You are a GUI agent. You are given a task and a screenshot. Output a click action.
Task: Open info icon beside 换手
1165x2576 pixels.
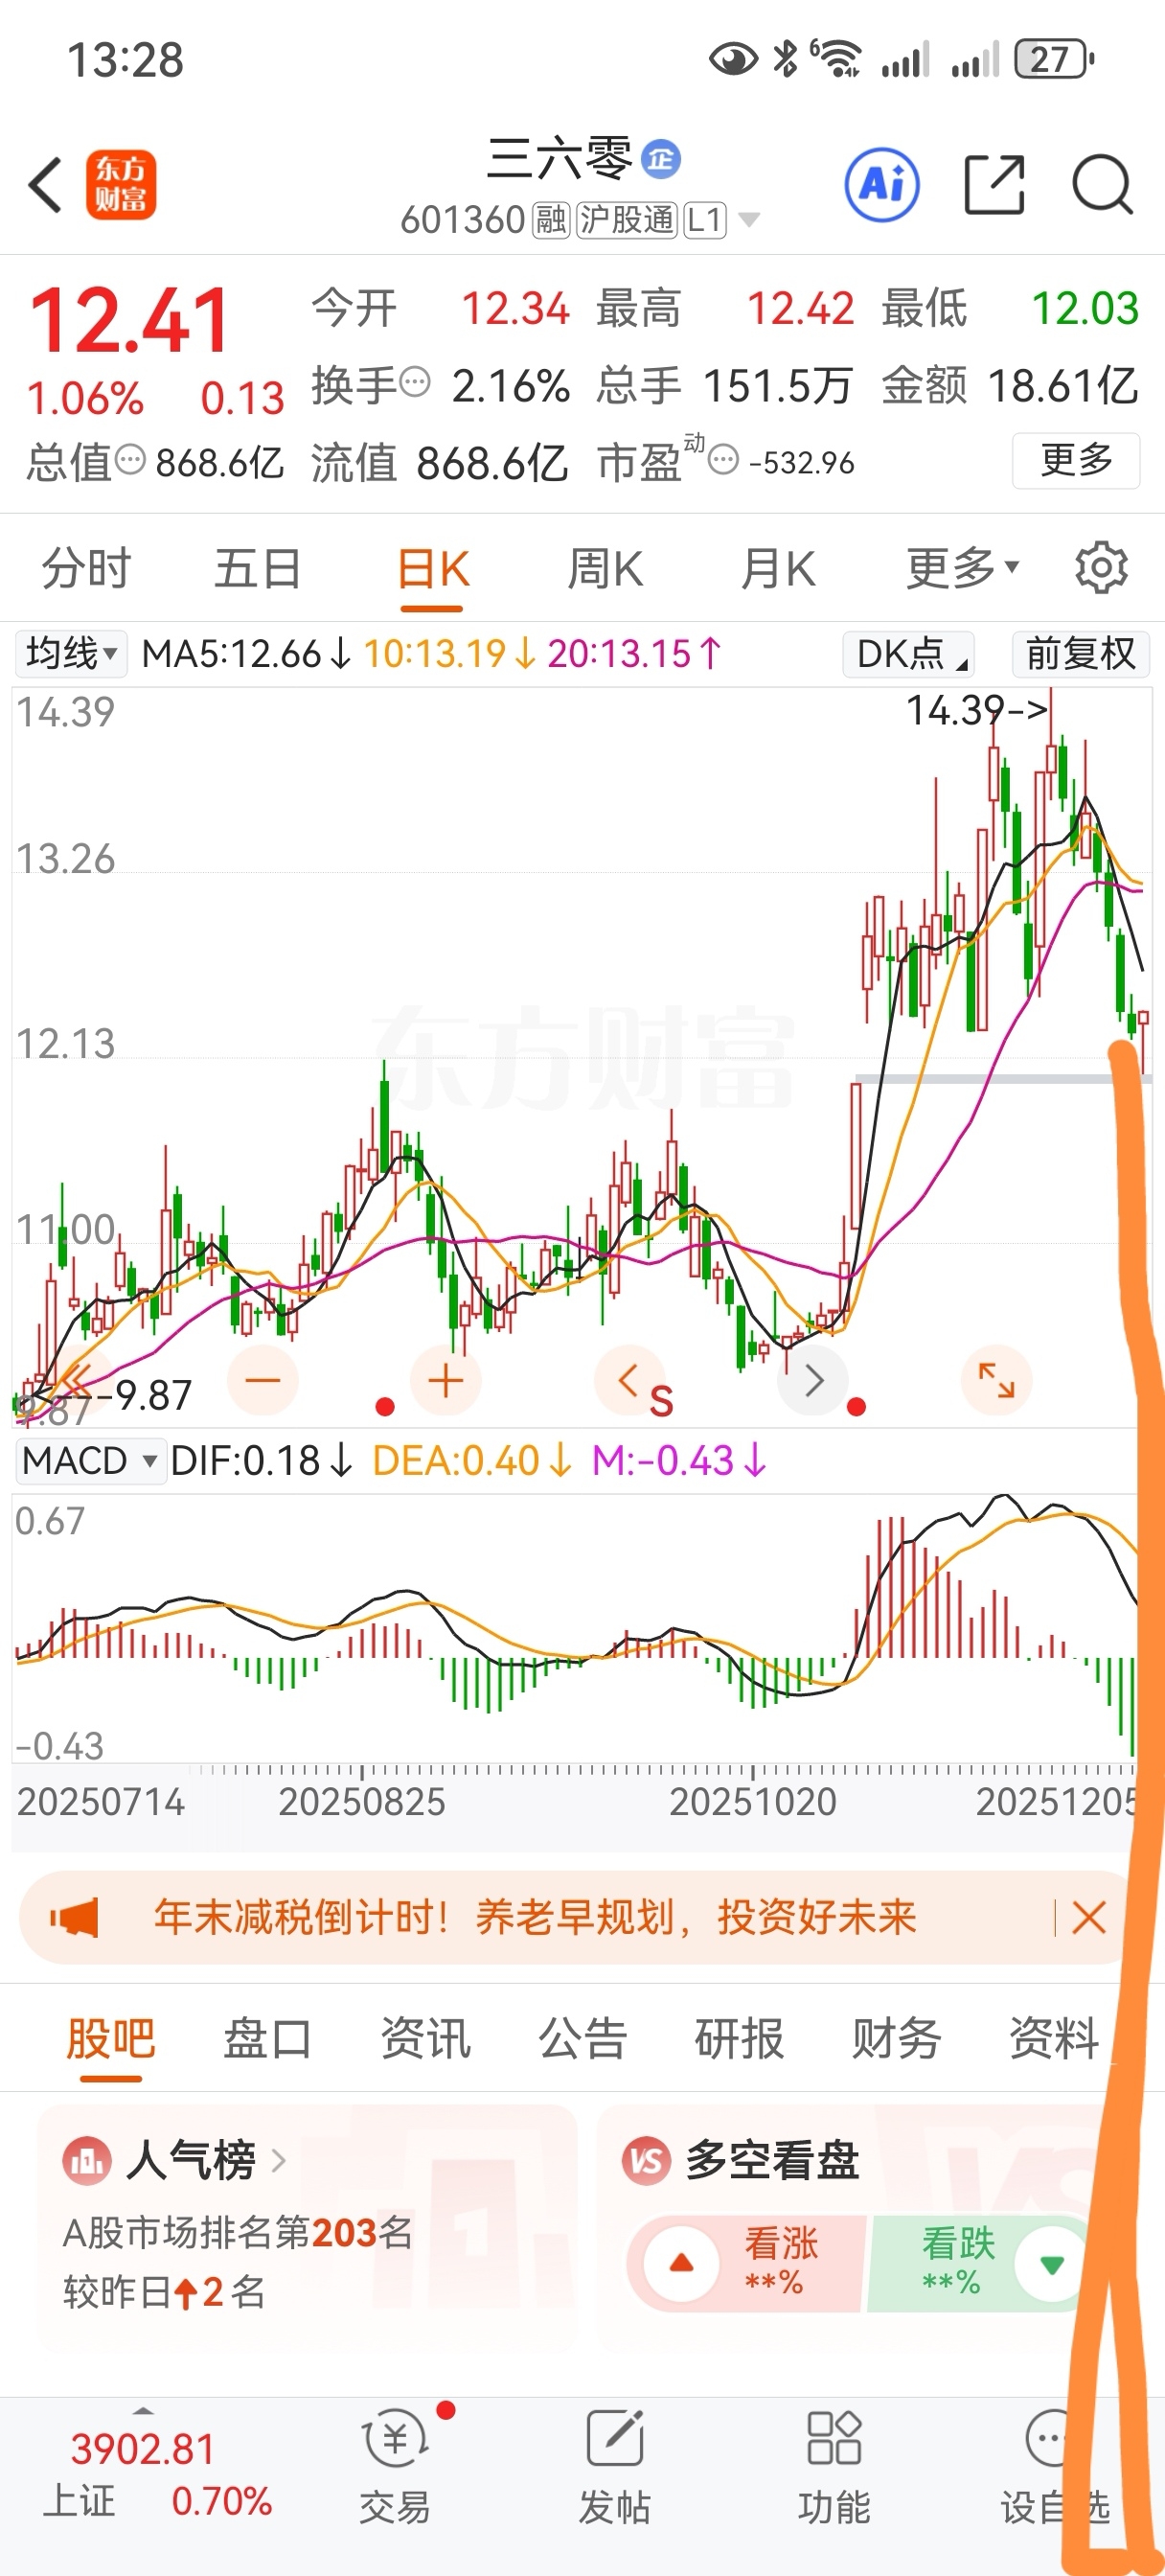pyautogui.click(x=414, y=383)
